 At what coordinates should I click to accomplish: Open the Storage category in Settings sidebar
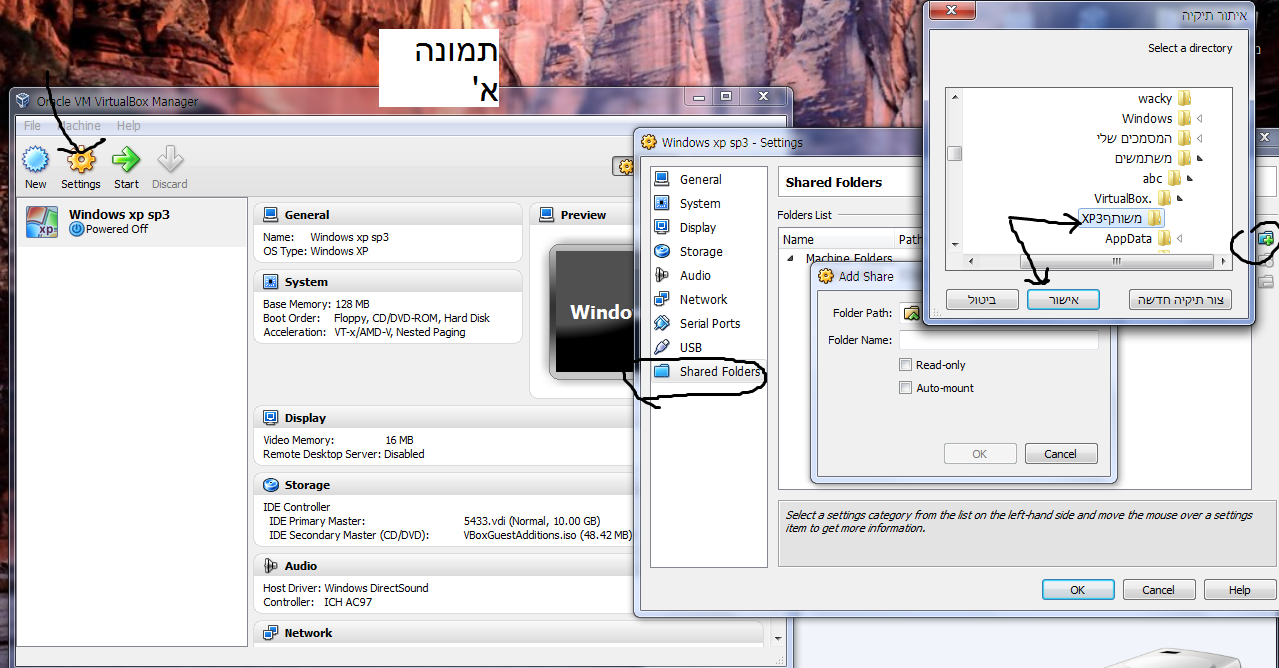tap(701, 252)
